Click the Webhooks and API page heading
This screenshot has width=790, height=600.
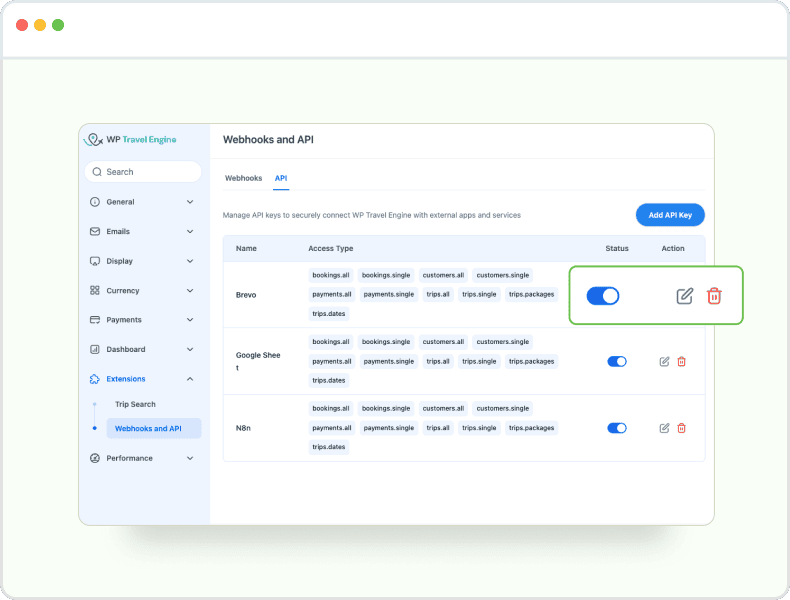(268, 140)
